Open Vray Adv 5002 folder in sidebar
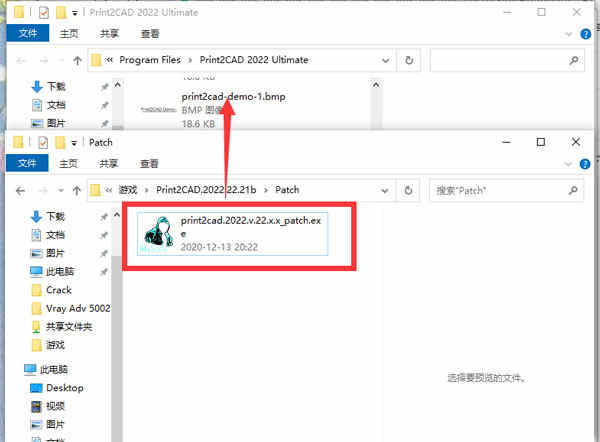The image size is (600, 442). pyautogui.click(x=78, y=308)
